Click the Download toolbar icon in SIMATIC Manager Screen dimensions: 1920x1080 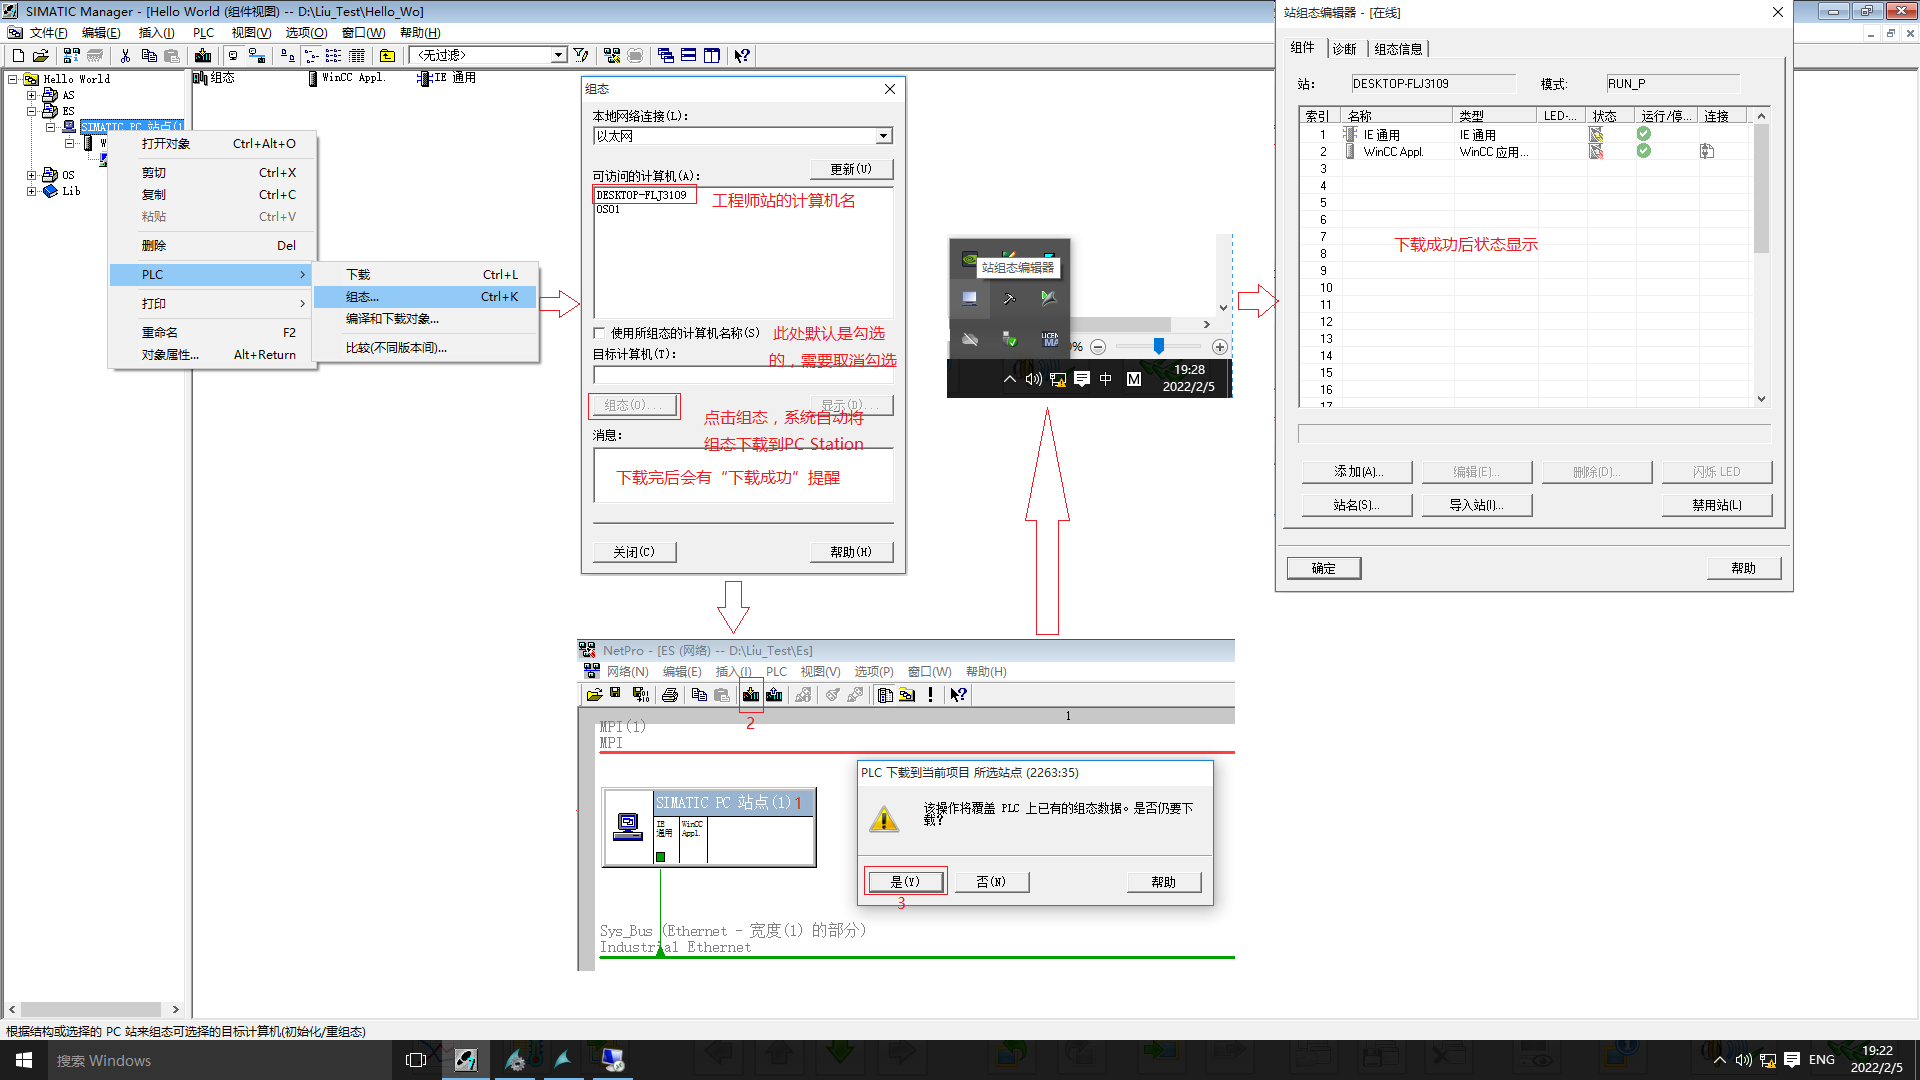tap(203, 56)
